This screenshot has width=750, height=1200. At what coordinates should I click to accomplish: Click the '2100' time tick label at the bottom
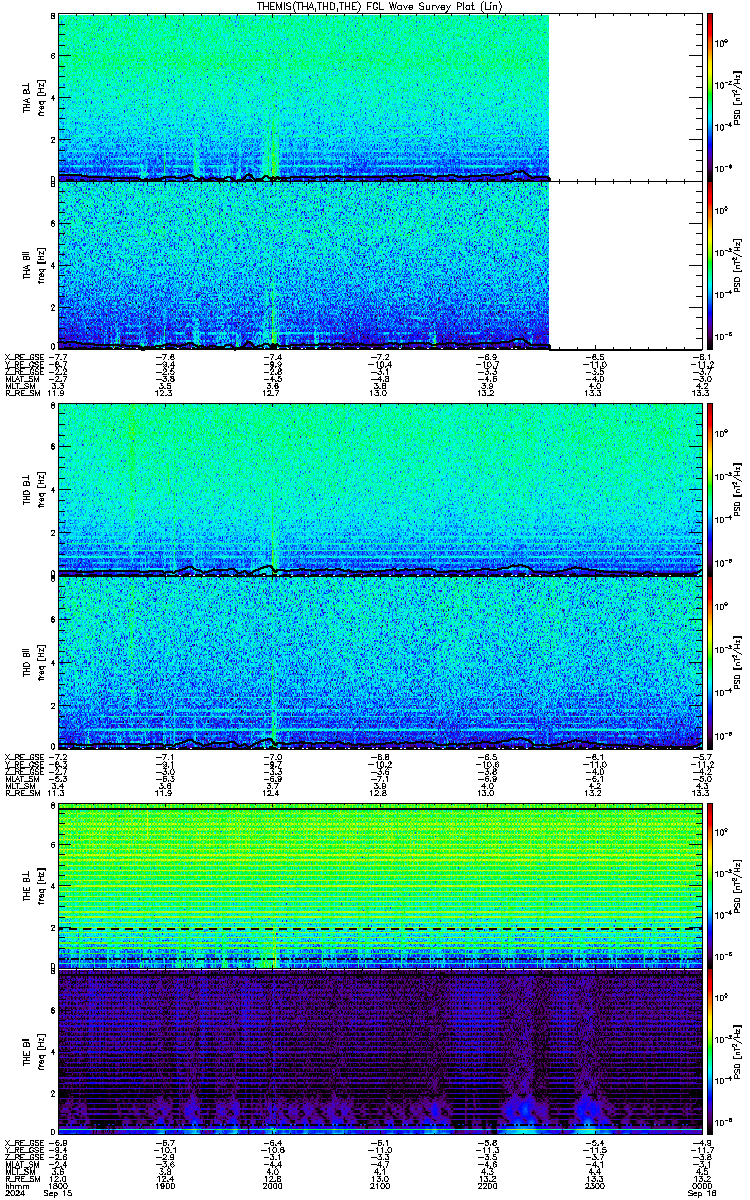(x=379, y=1185)
